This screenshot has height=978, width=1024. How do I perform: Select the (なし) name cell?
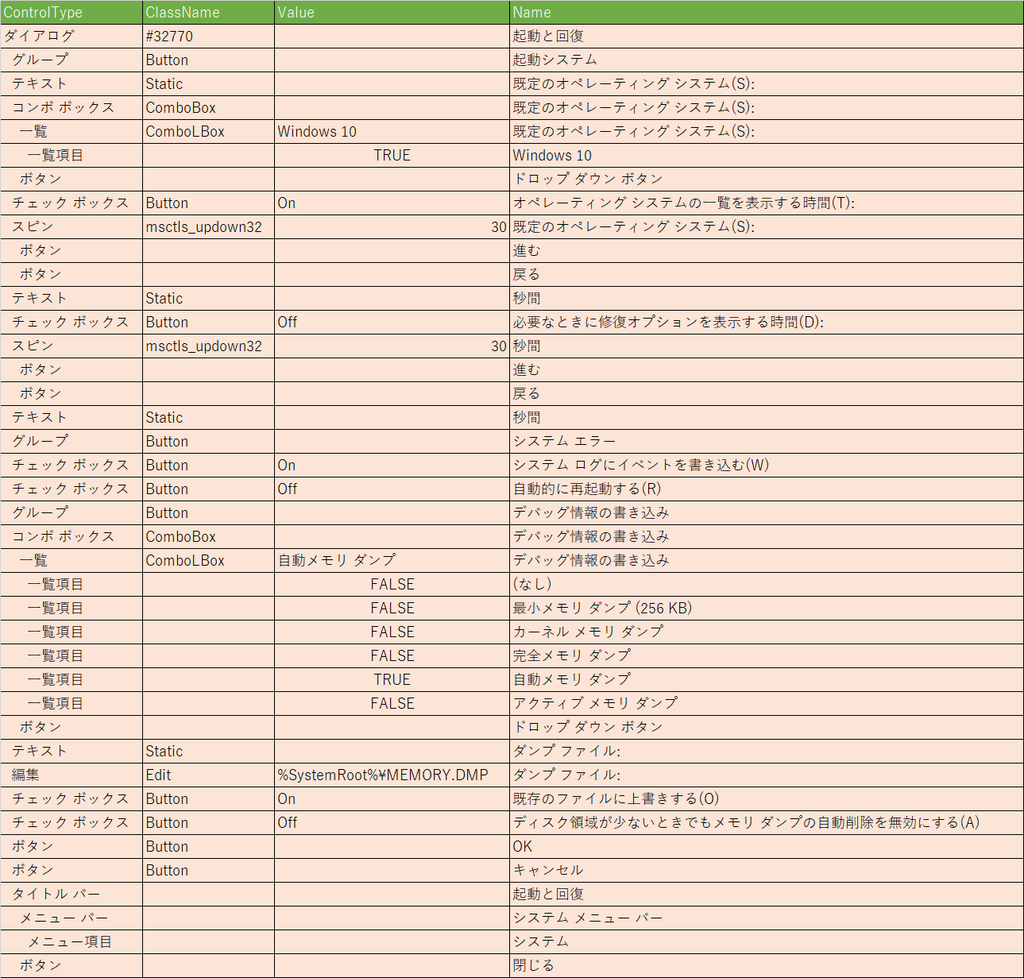[766, 584]
